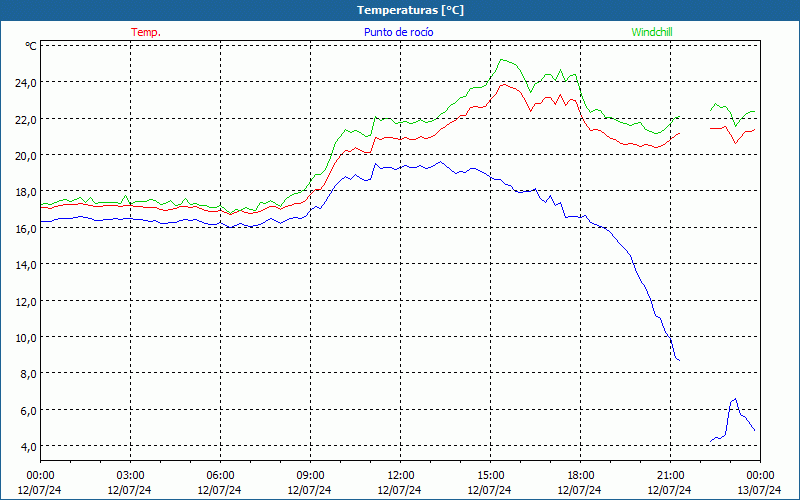The height and width of the screenshot is (500, 800).
Task: Click the '18:00' time axis label
Action: point(580,476)
